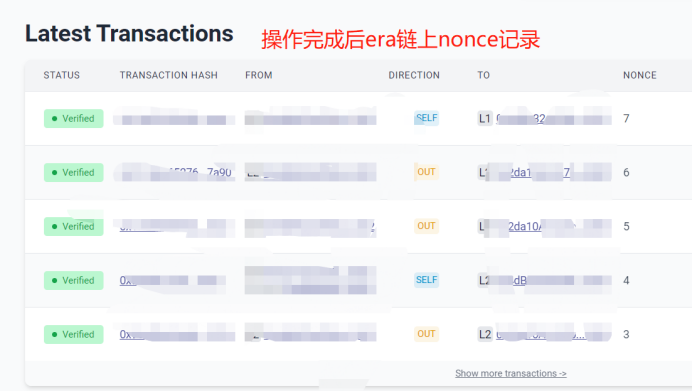Select the Verified status badge in nonce 7 row

[x=74, y=119]
